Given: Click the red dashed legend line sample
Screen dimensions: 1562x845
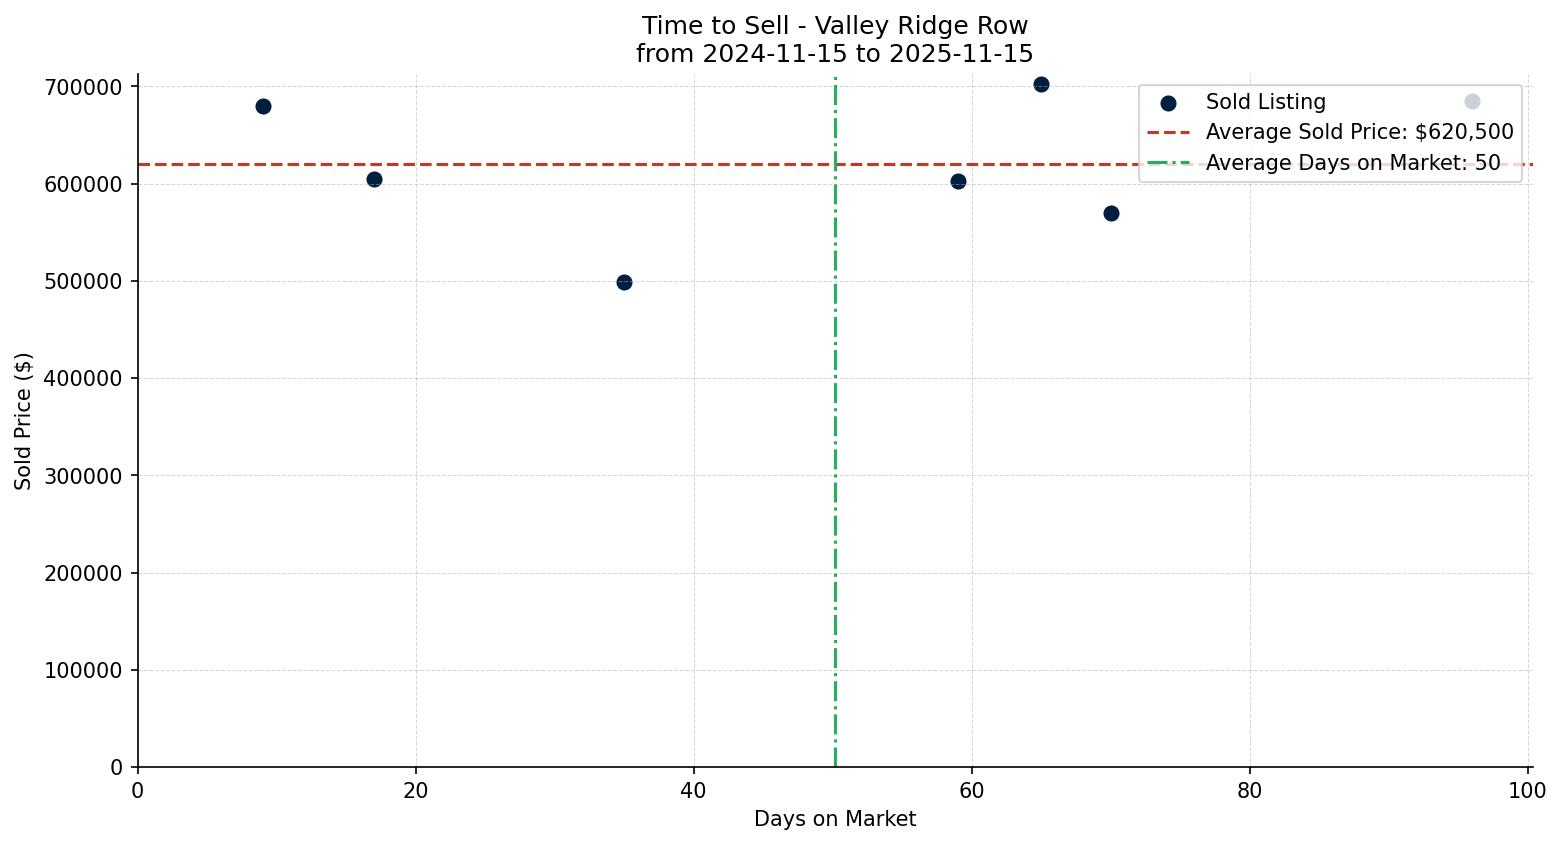Looking at the screenshot, I should (1168, 132).
